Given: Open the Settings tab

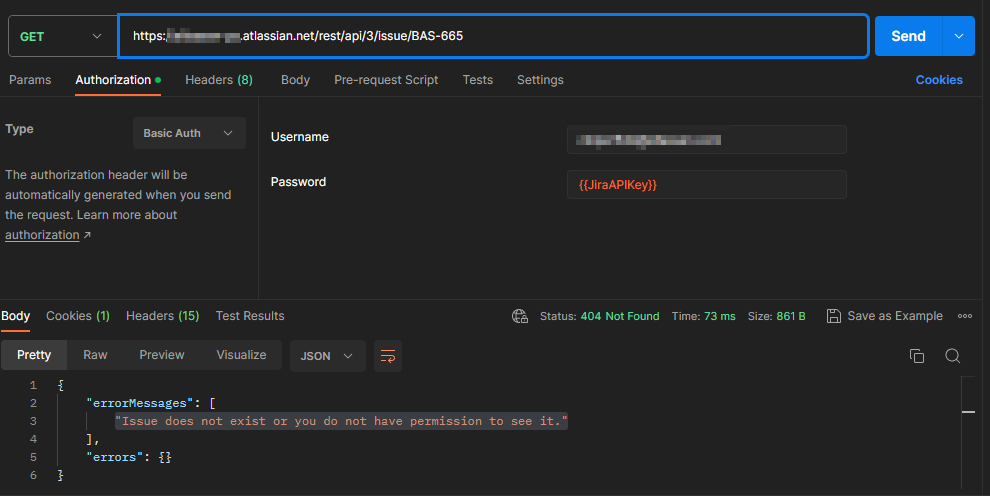Looking at the screenshot, I should coord(540,80).
